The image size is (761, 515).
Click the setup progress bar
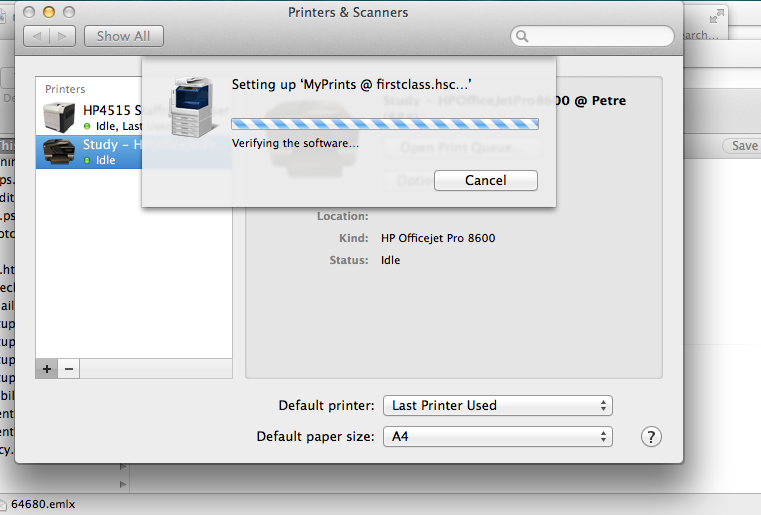(385, 124)
